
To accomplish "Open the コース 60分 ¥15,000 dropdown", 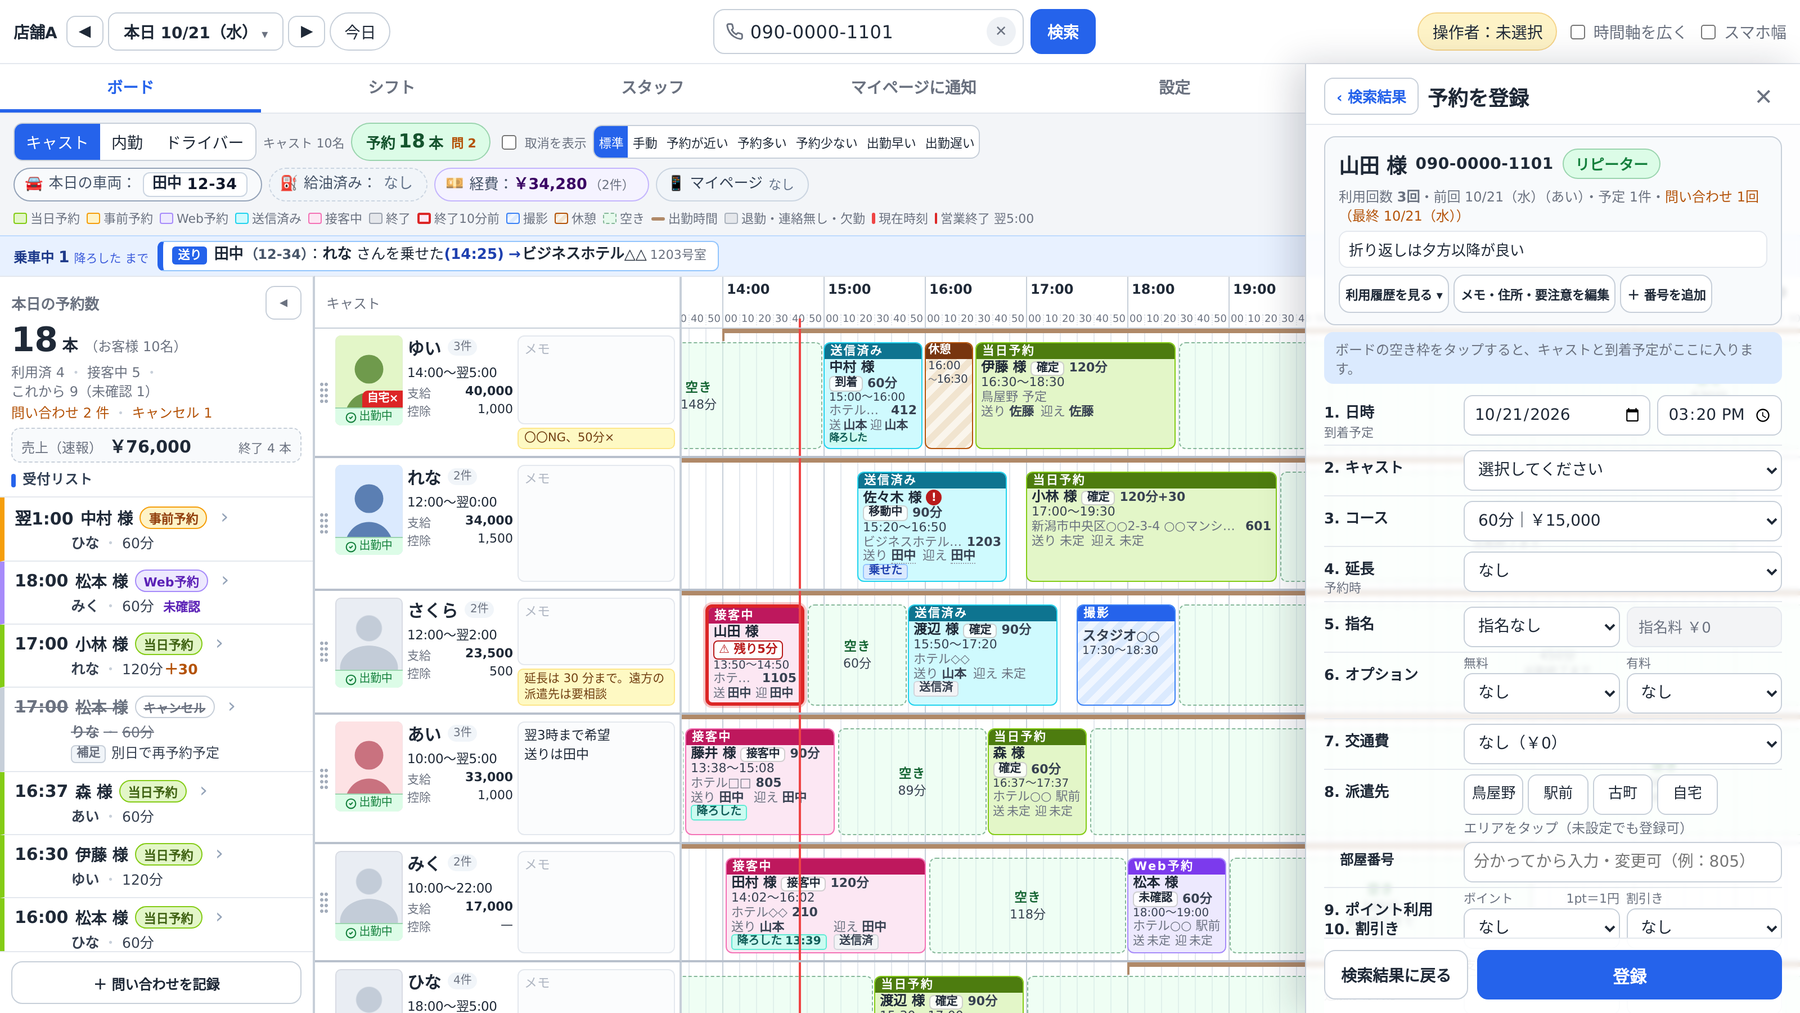I will (1622, 520).
